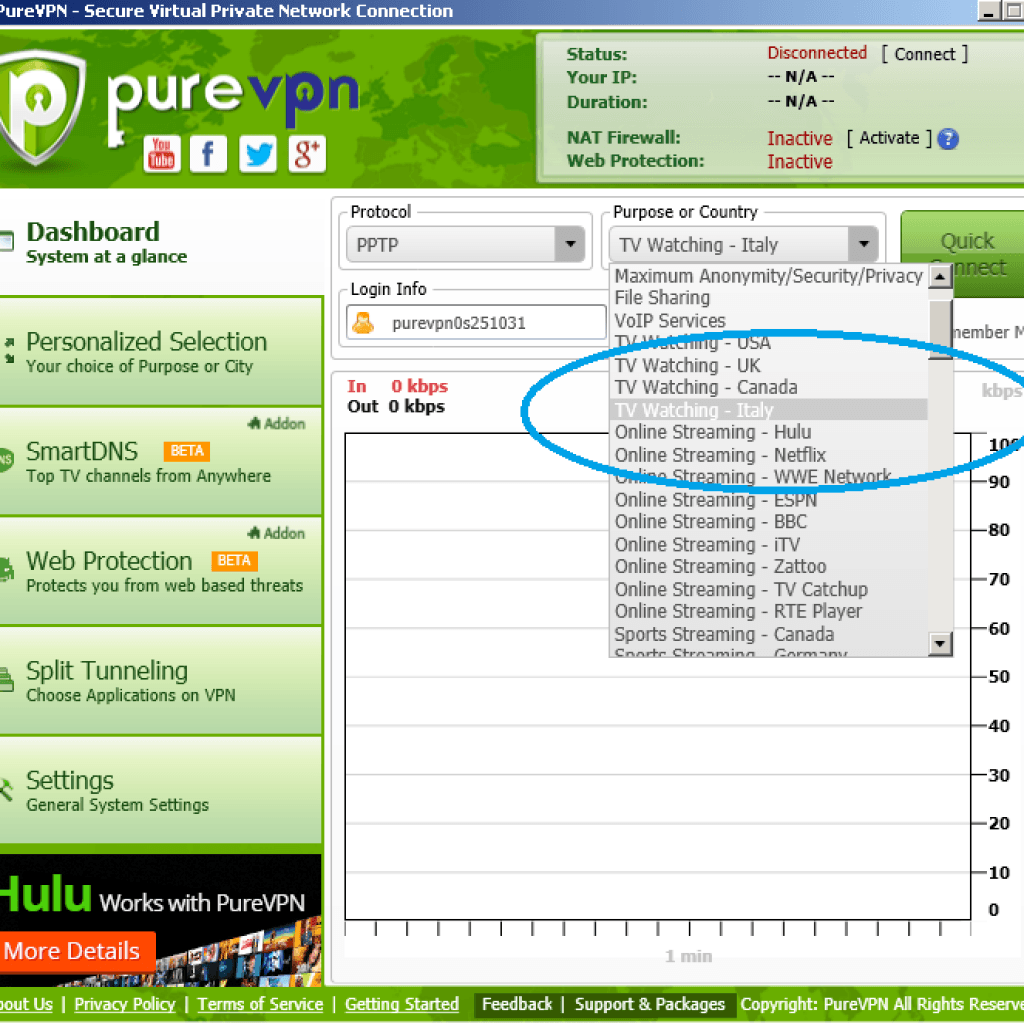Select Online Streaming - Hulu
This screenshot has width=1024, height=1024.
768,432
